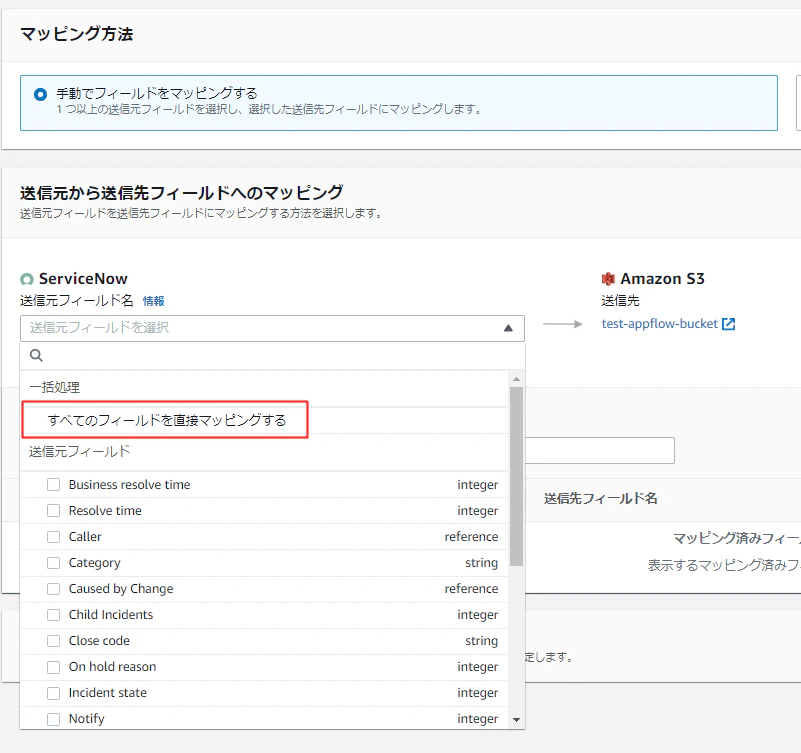
Task: Click the マッピング方法 section heading
Action: (x=77, y=34)
